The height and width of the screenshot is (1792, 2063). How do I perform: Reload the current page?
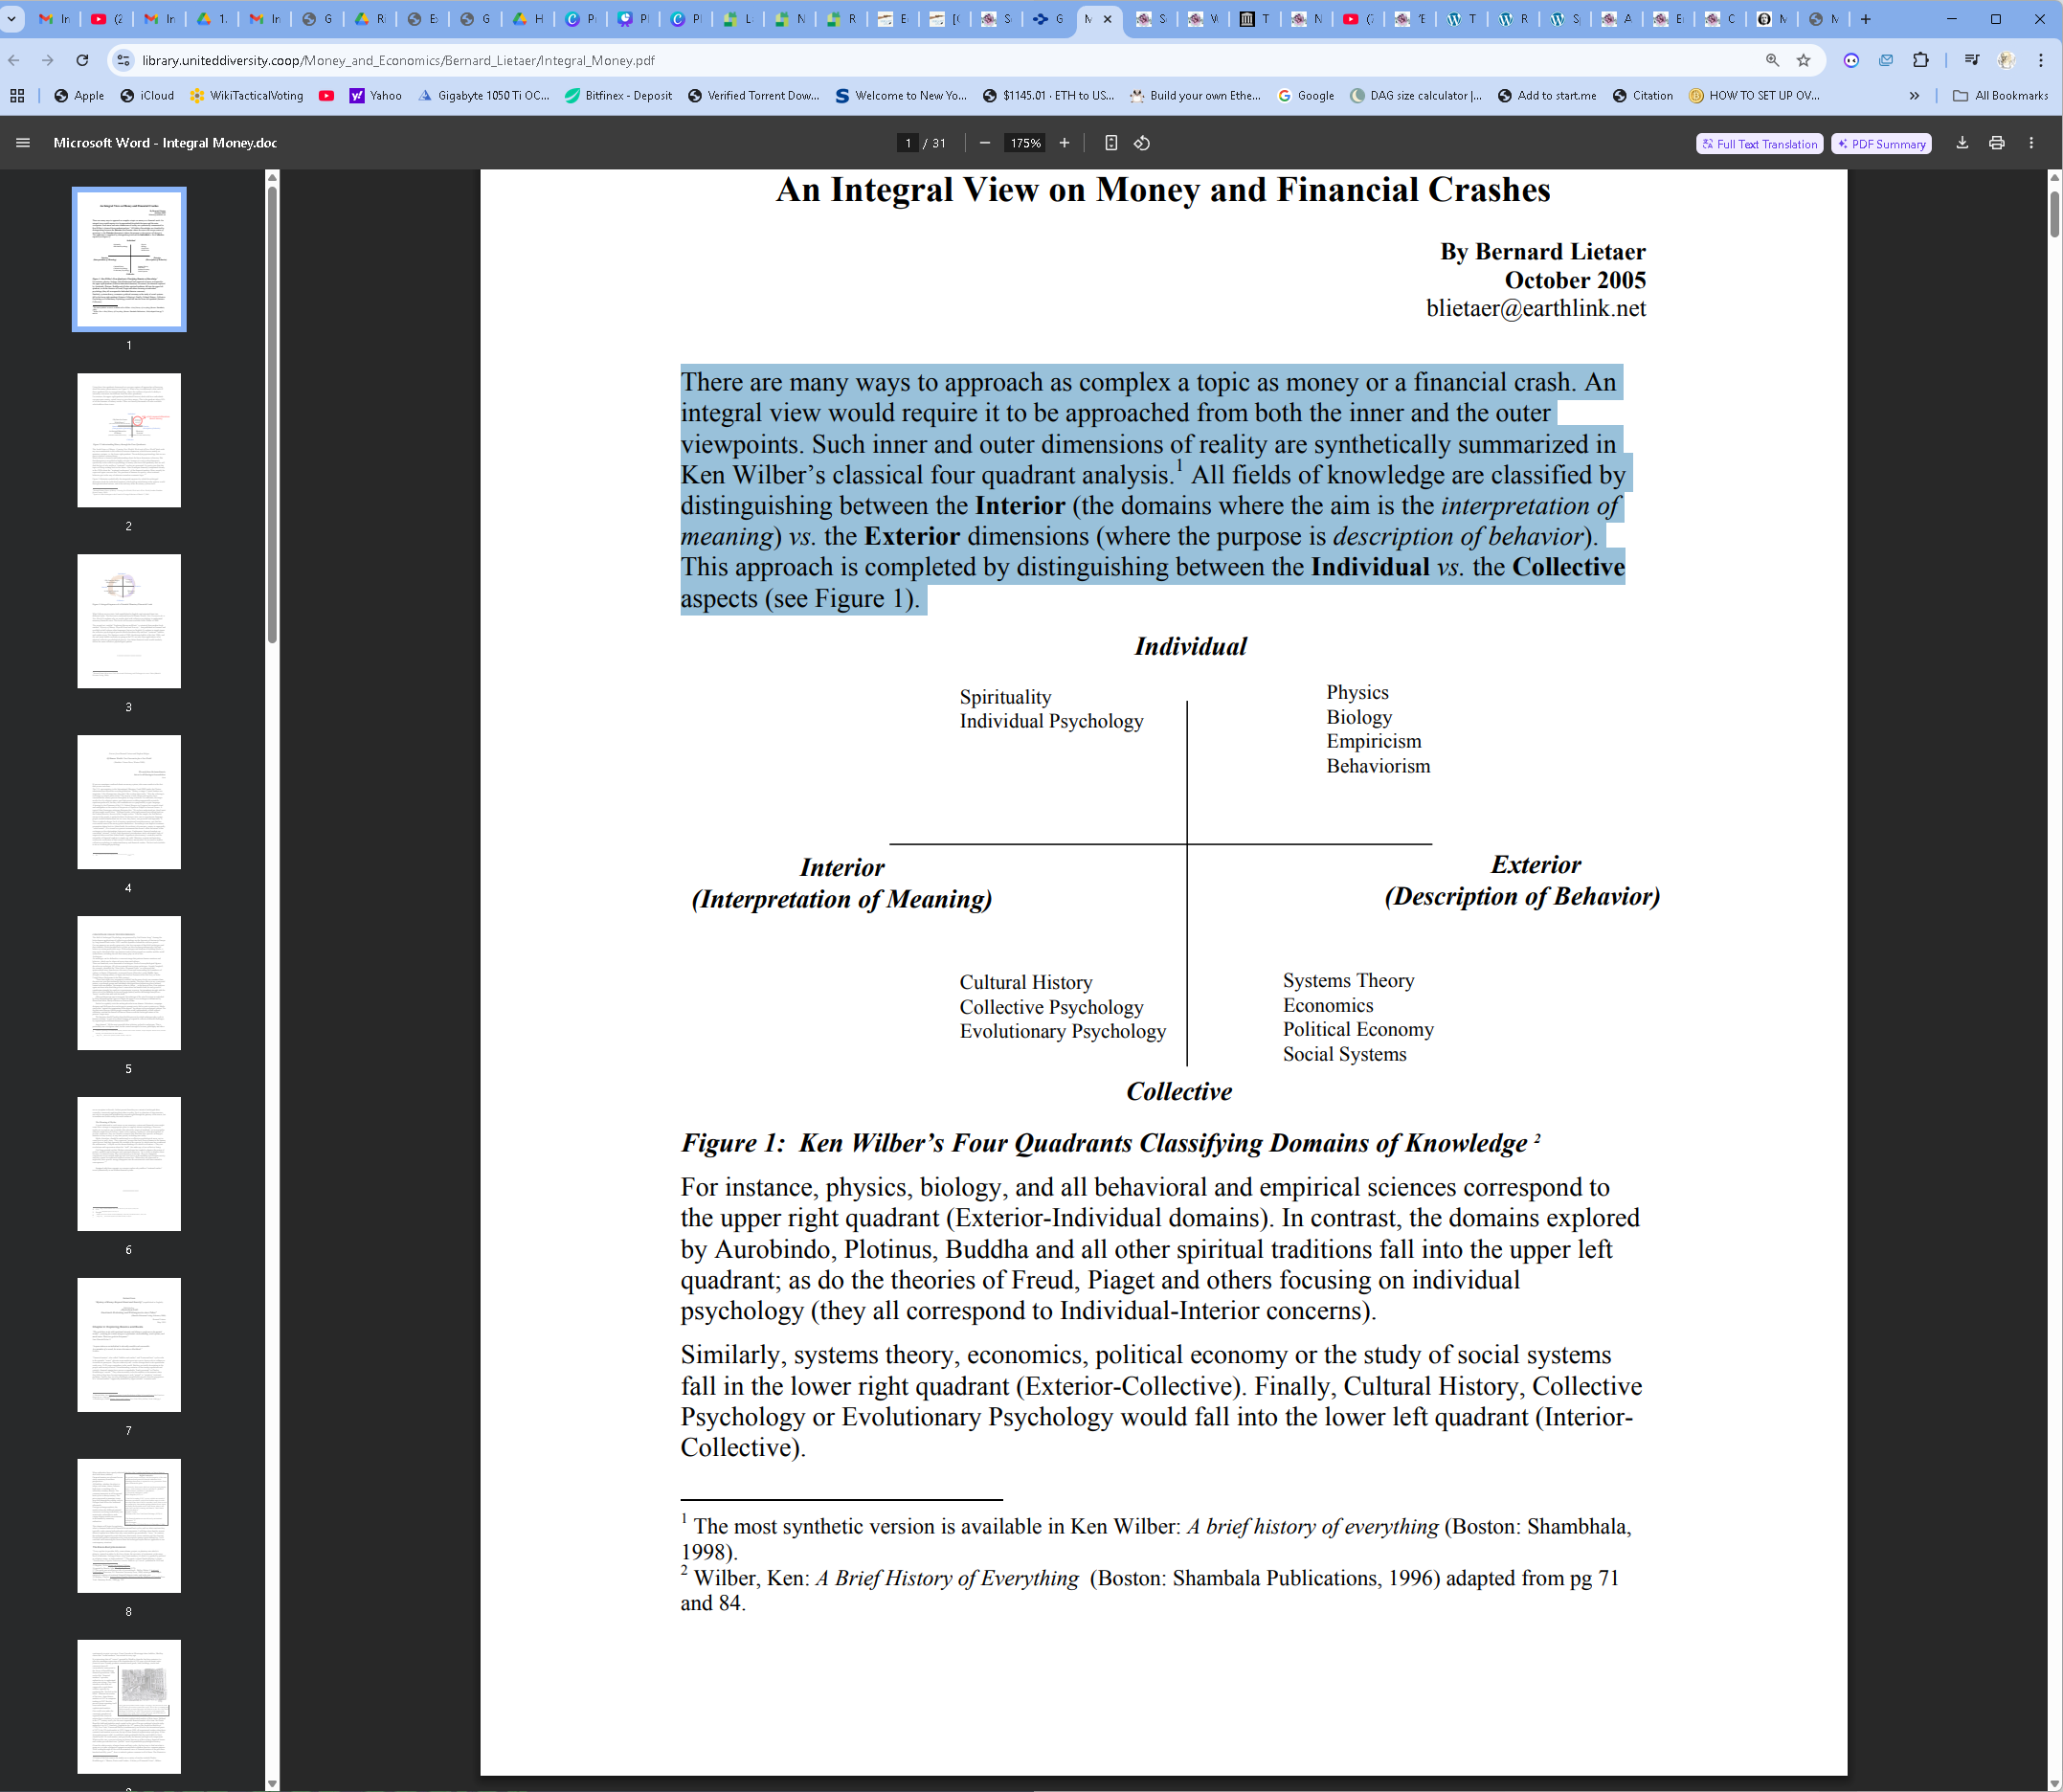82,60
